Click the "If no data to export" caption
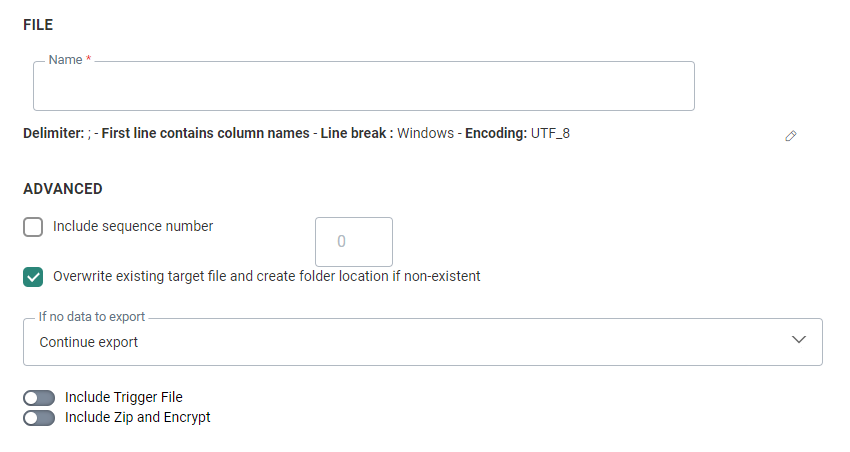Image resolution: width=850 pixels, height=452 pixels. [x=92, y=317]
